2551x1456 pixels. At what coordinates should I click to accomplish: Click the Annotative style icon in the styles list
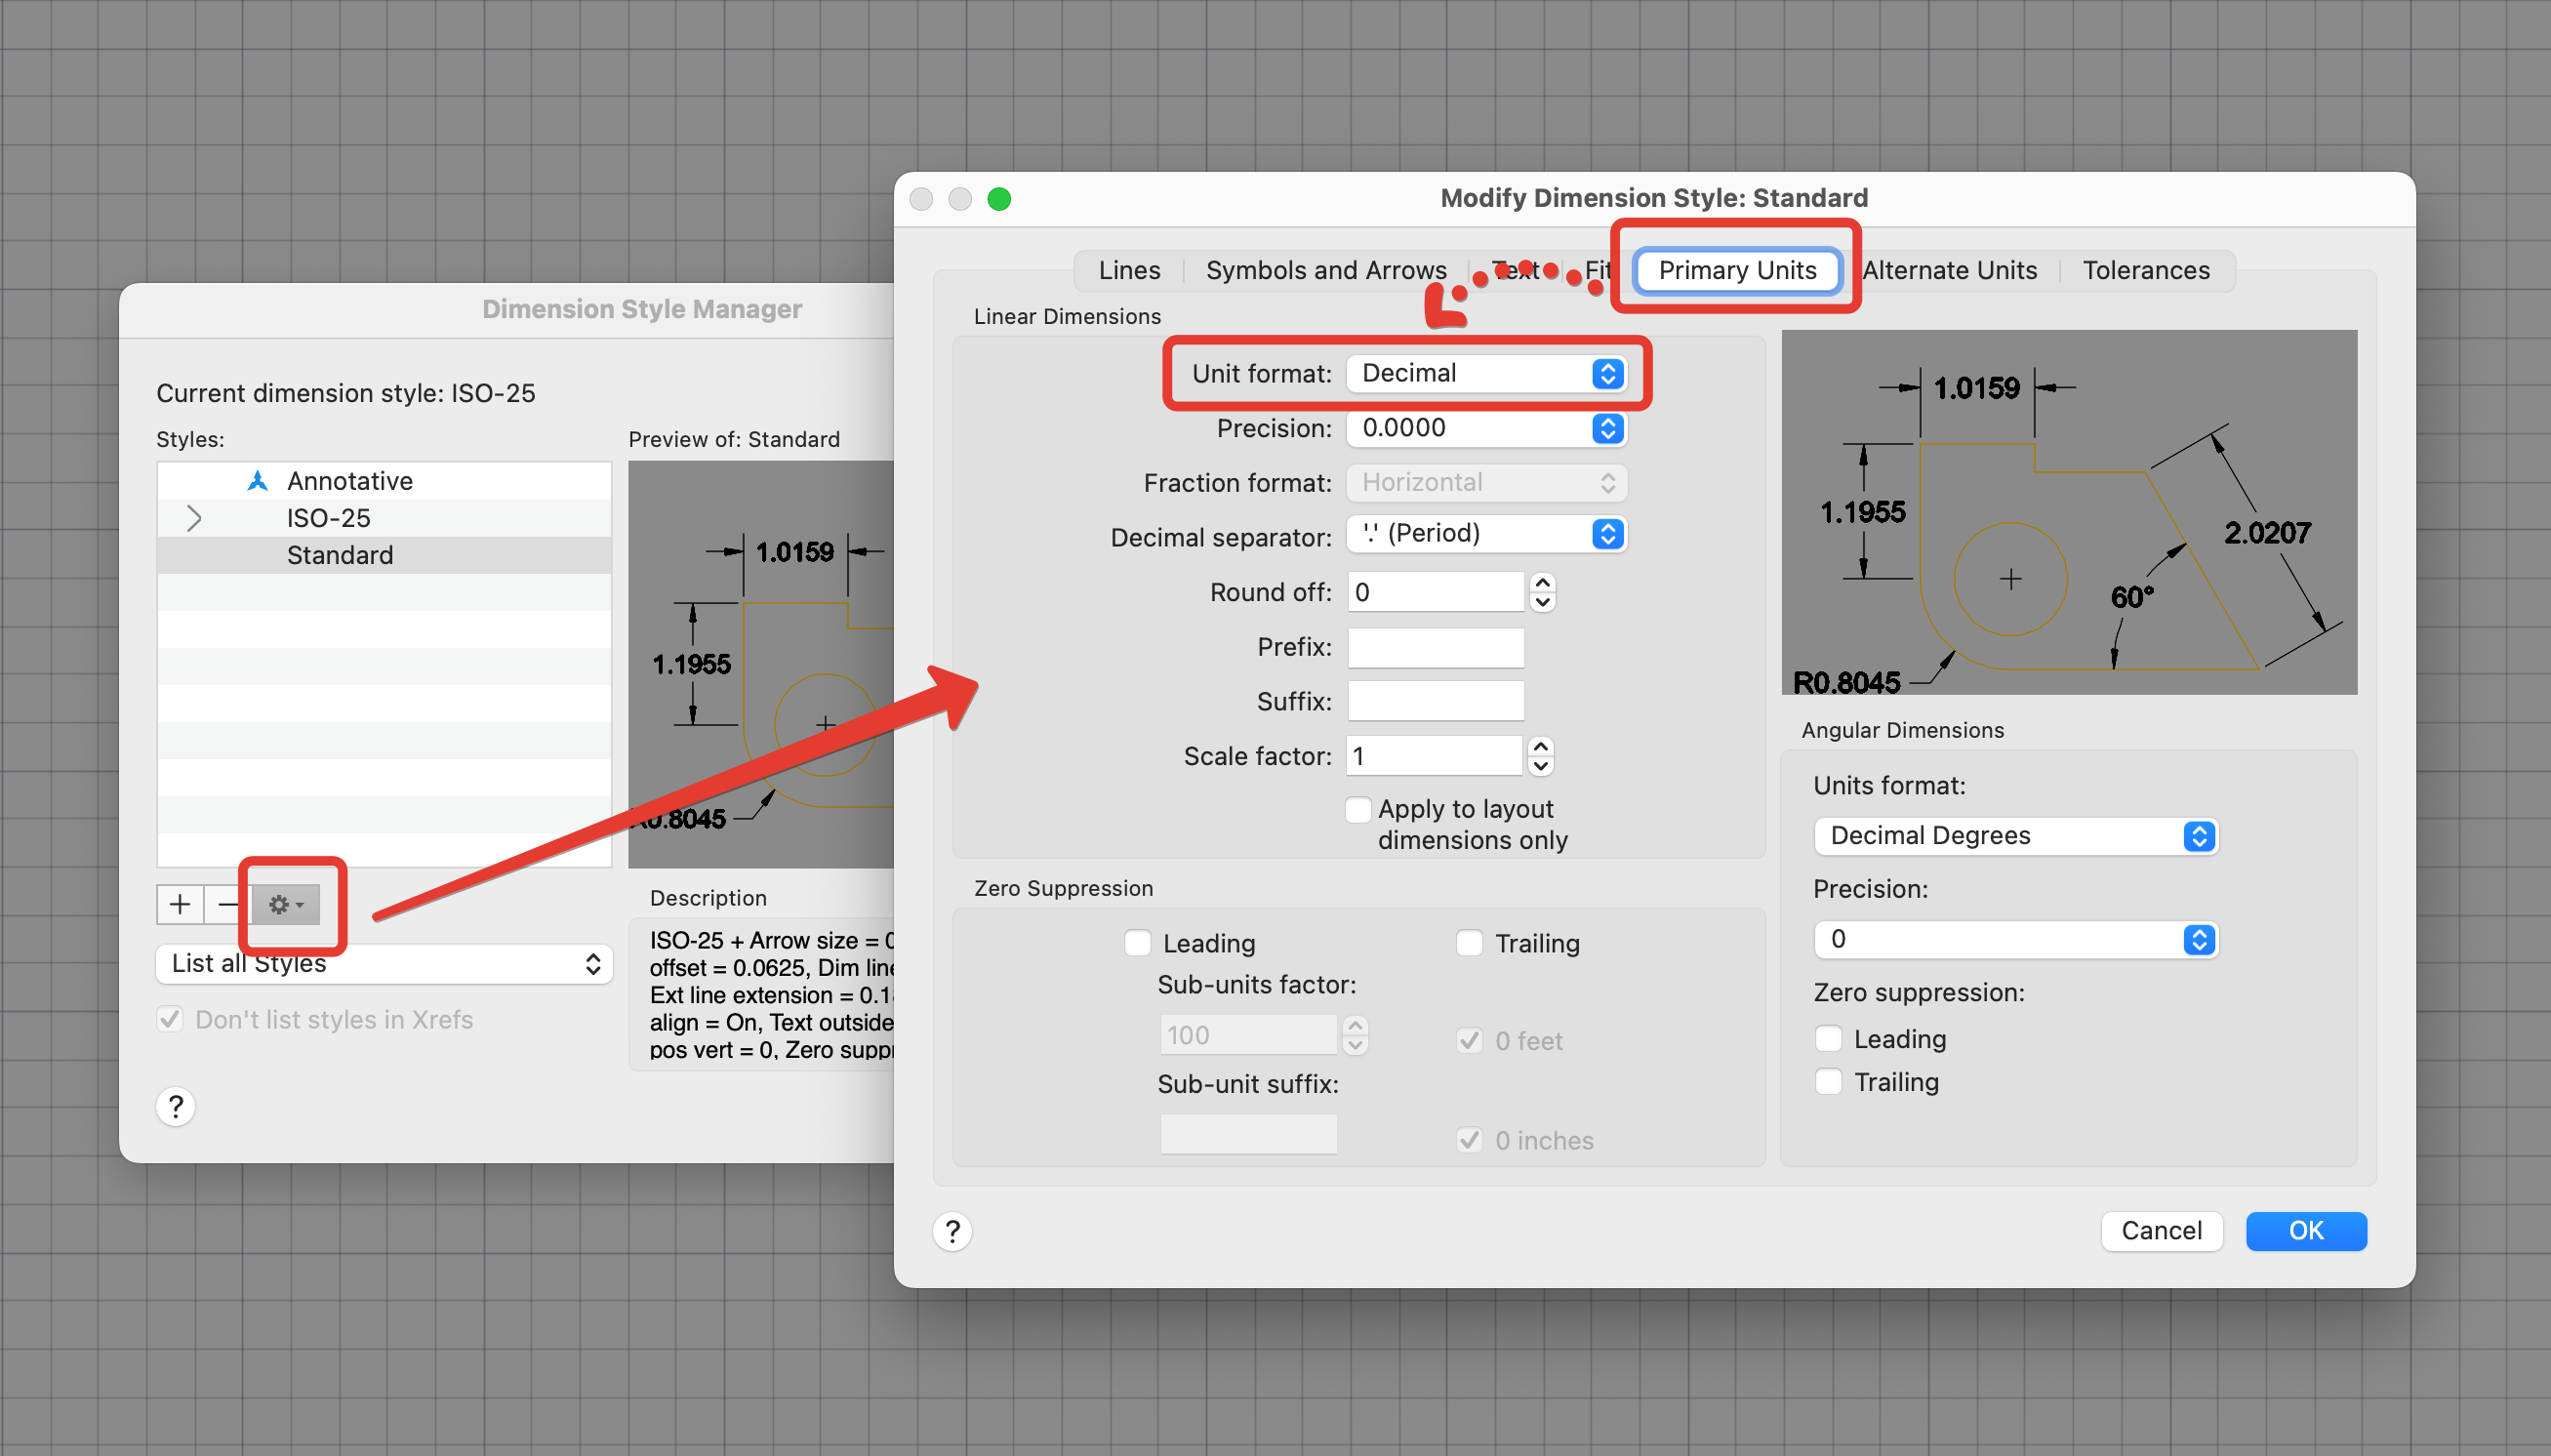point(256,480)
